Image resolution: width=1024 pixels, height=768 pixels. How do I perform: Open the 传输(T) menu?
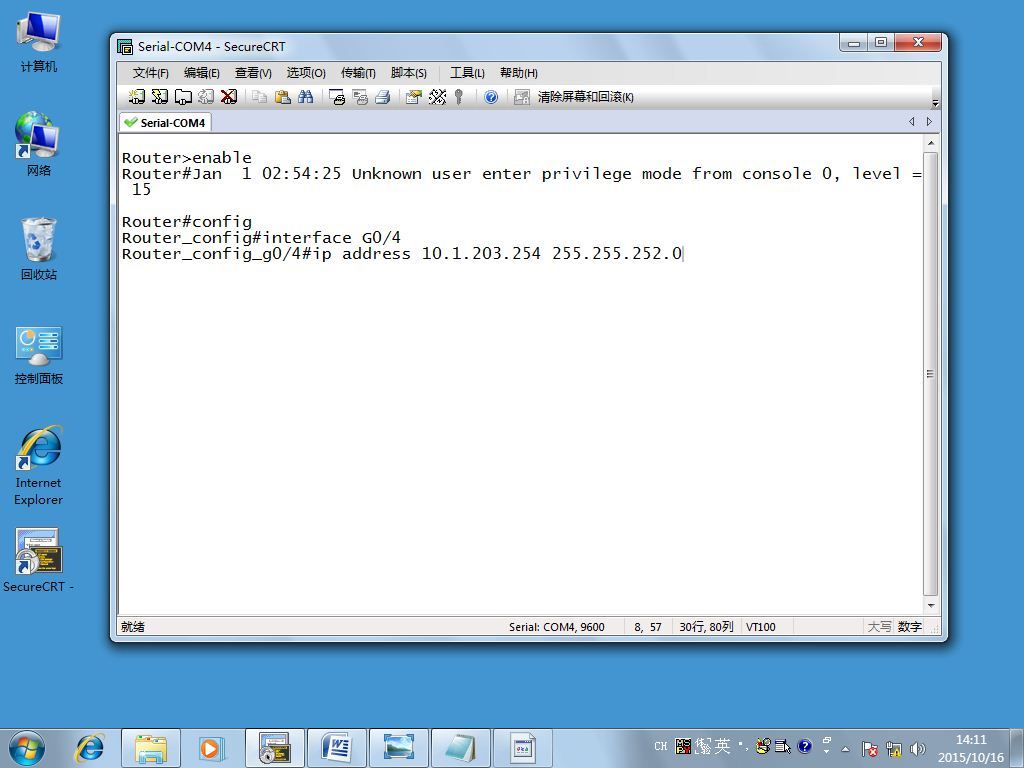(x=358, y=72)
